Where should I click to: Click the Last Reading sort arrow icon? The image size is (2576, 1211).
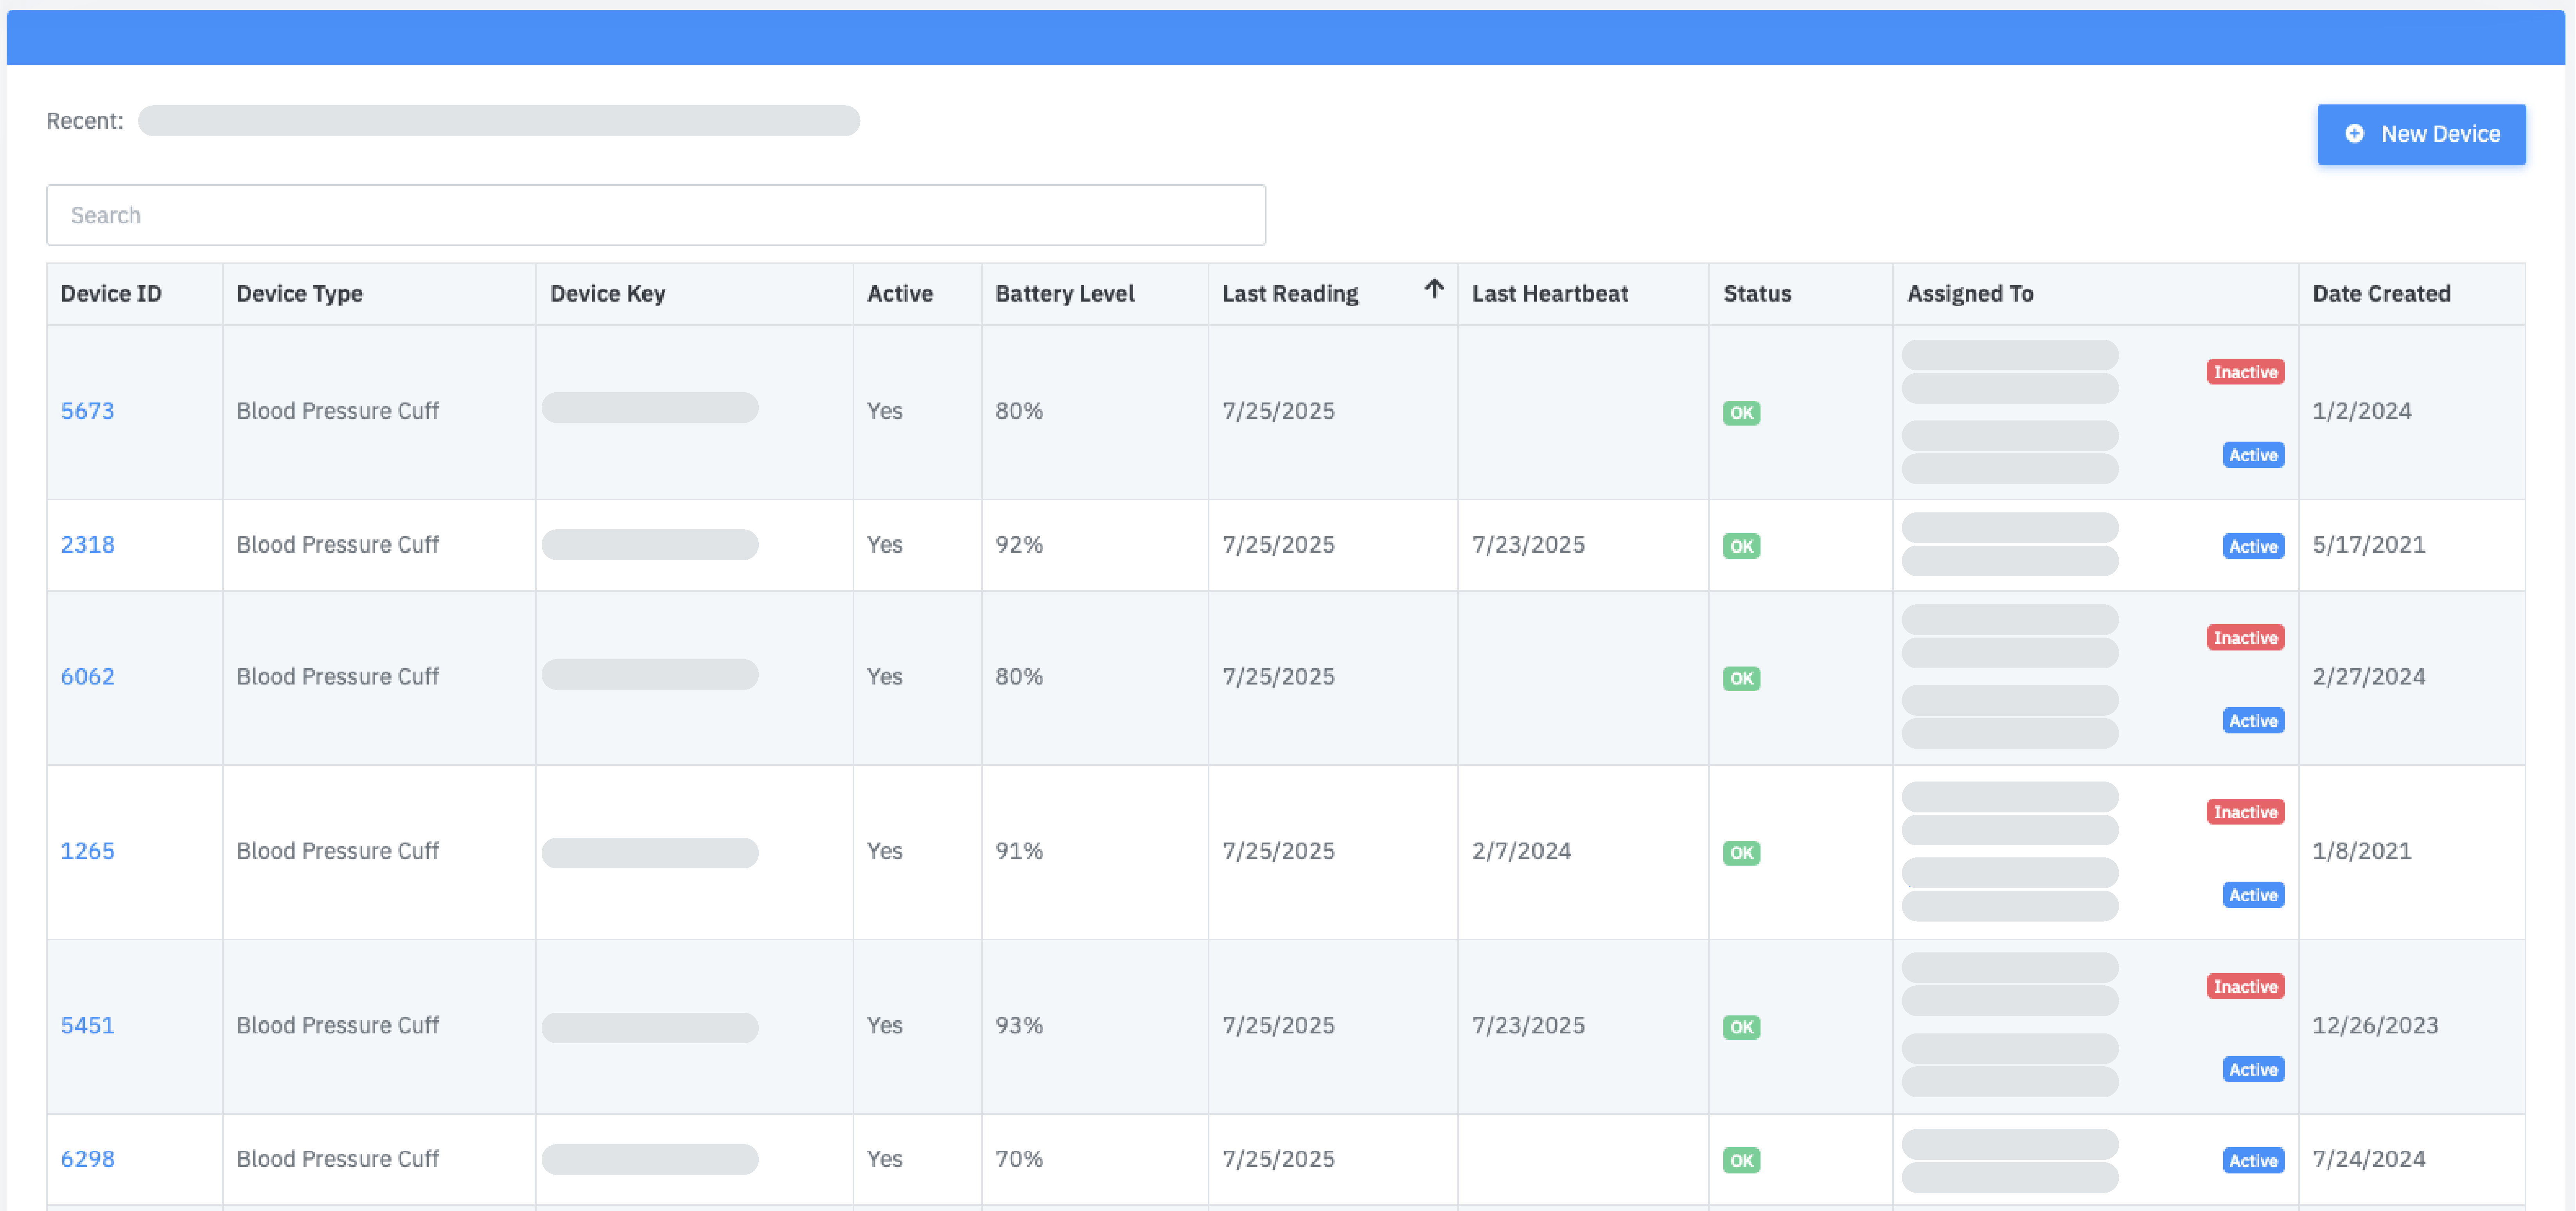tap(1434, 289)
